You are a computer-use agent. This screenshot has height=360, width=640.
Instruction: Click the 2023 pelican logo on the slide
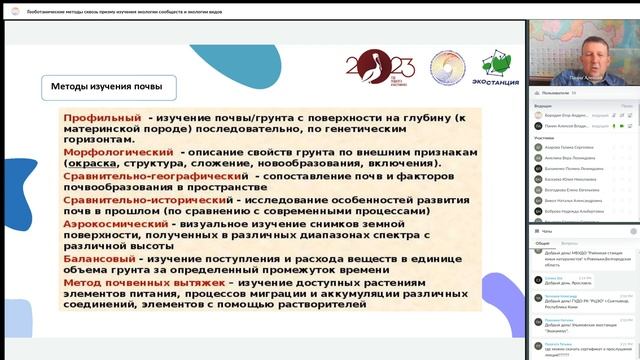pyautogui.click(x=380, y=67)
